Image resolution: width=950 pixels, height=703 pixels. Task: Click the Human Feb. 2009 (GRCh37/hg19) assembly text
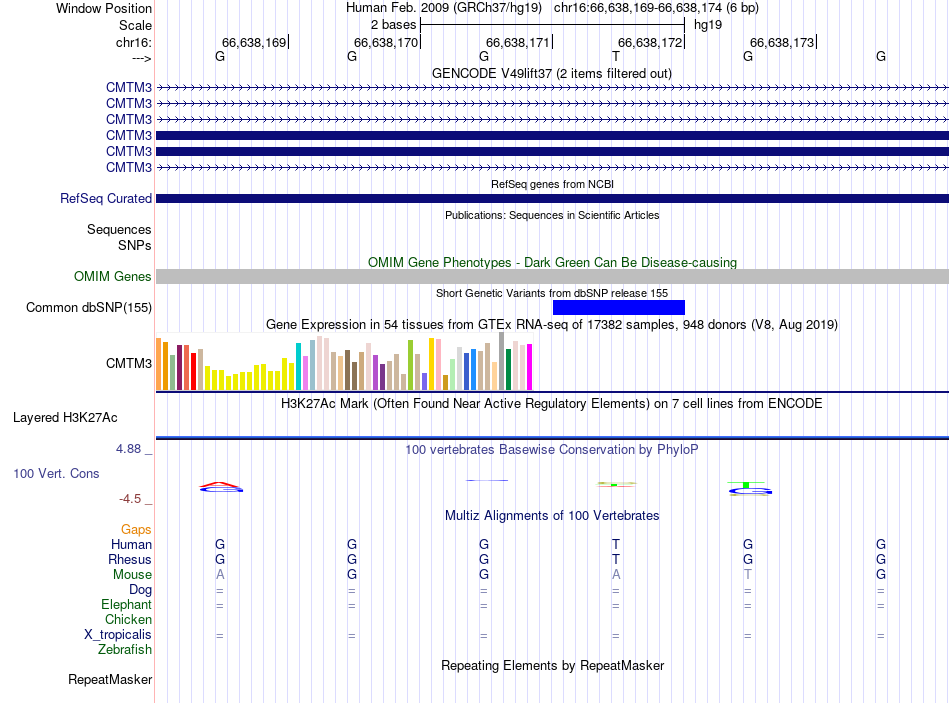[x=443, y=8]
